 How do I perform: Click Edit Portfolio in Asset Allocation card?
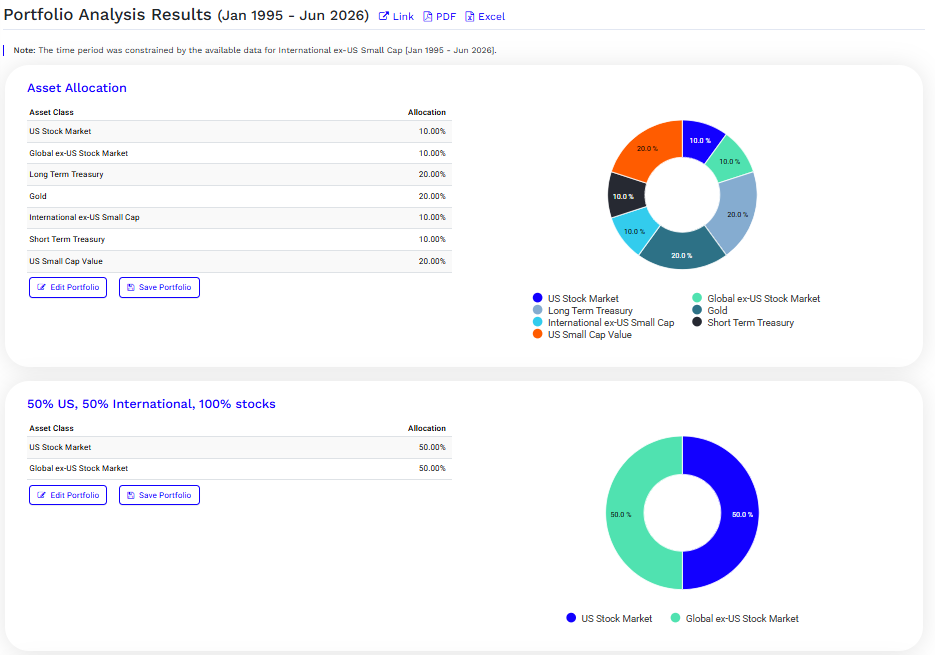68,288
